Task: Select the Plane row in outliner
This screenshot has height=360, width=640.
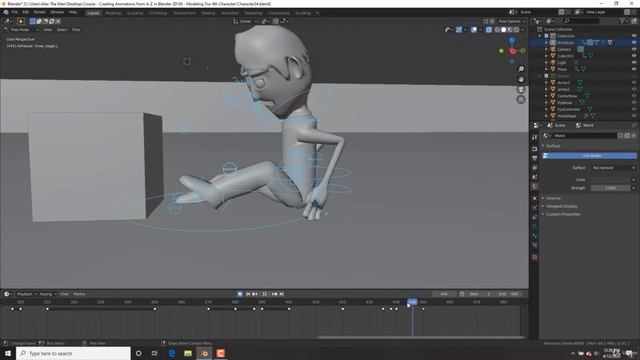Action: pyautogui.click(x=562, y=69)
